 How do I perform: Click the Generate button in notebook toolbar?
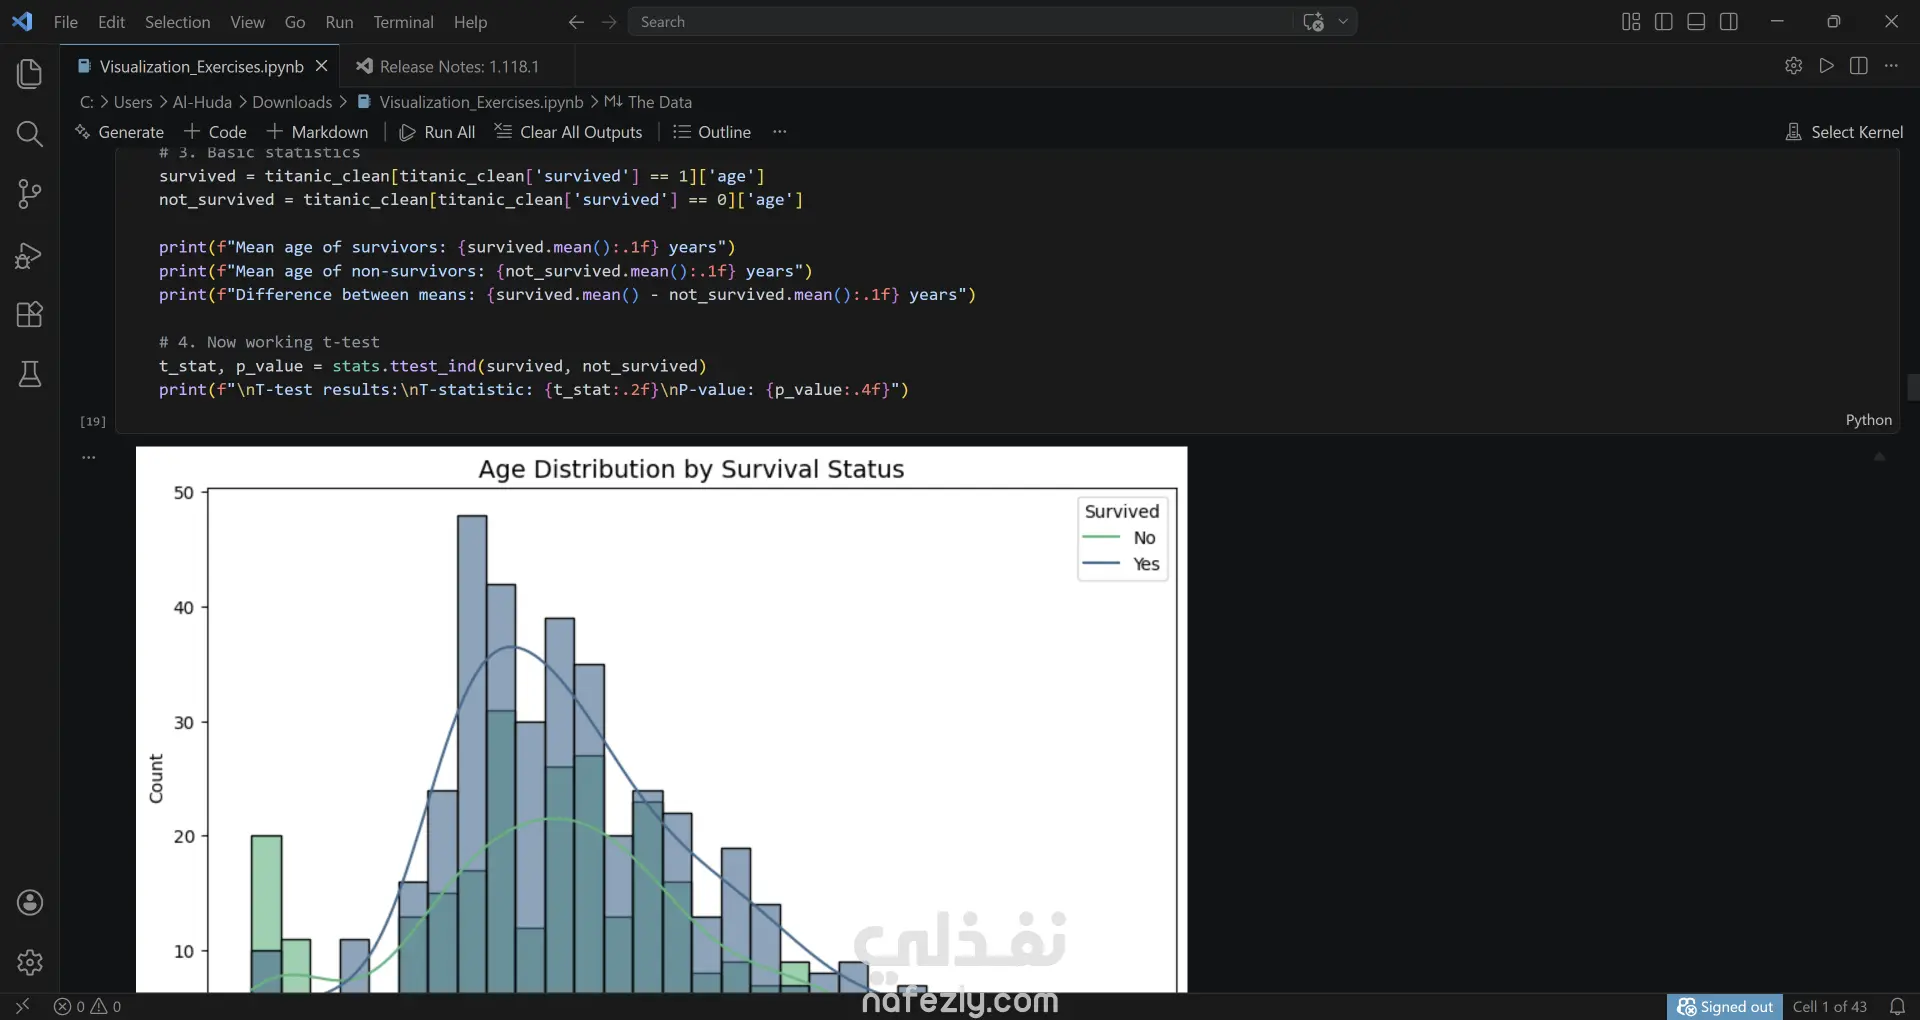tap(119, 132)
